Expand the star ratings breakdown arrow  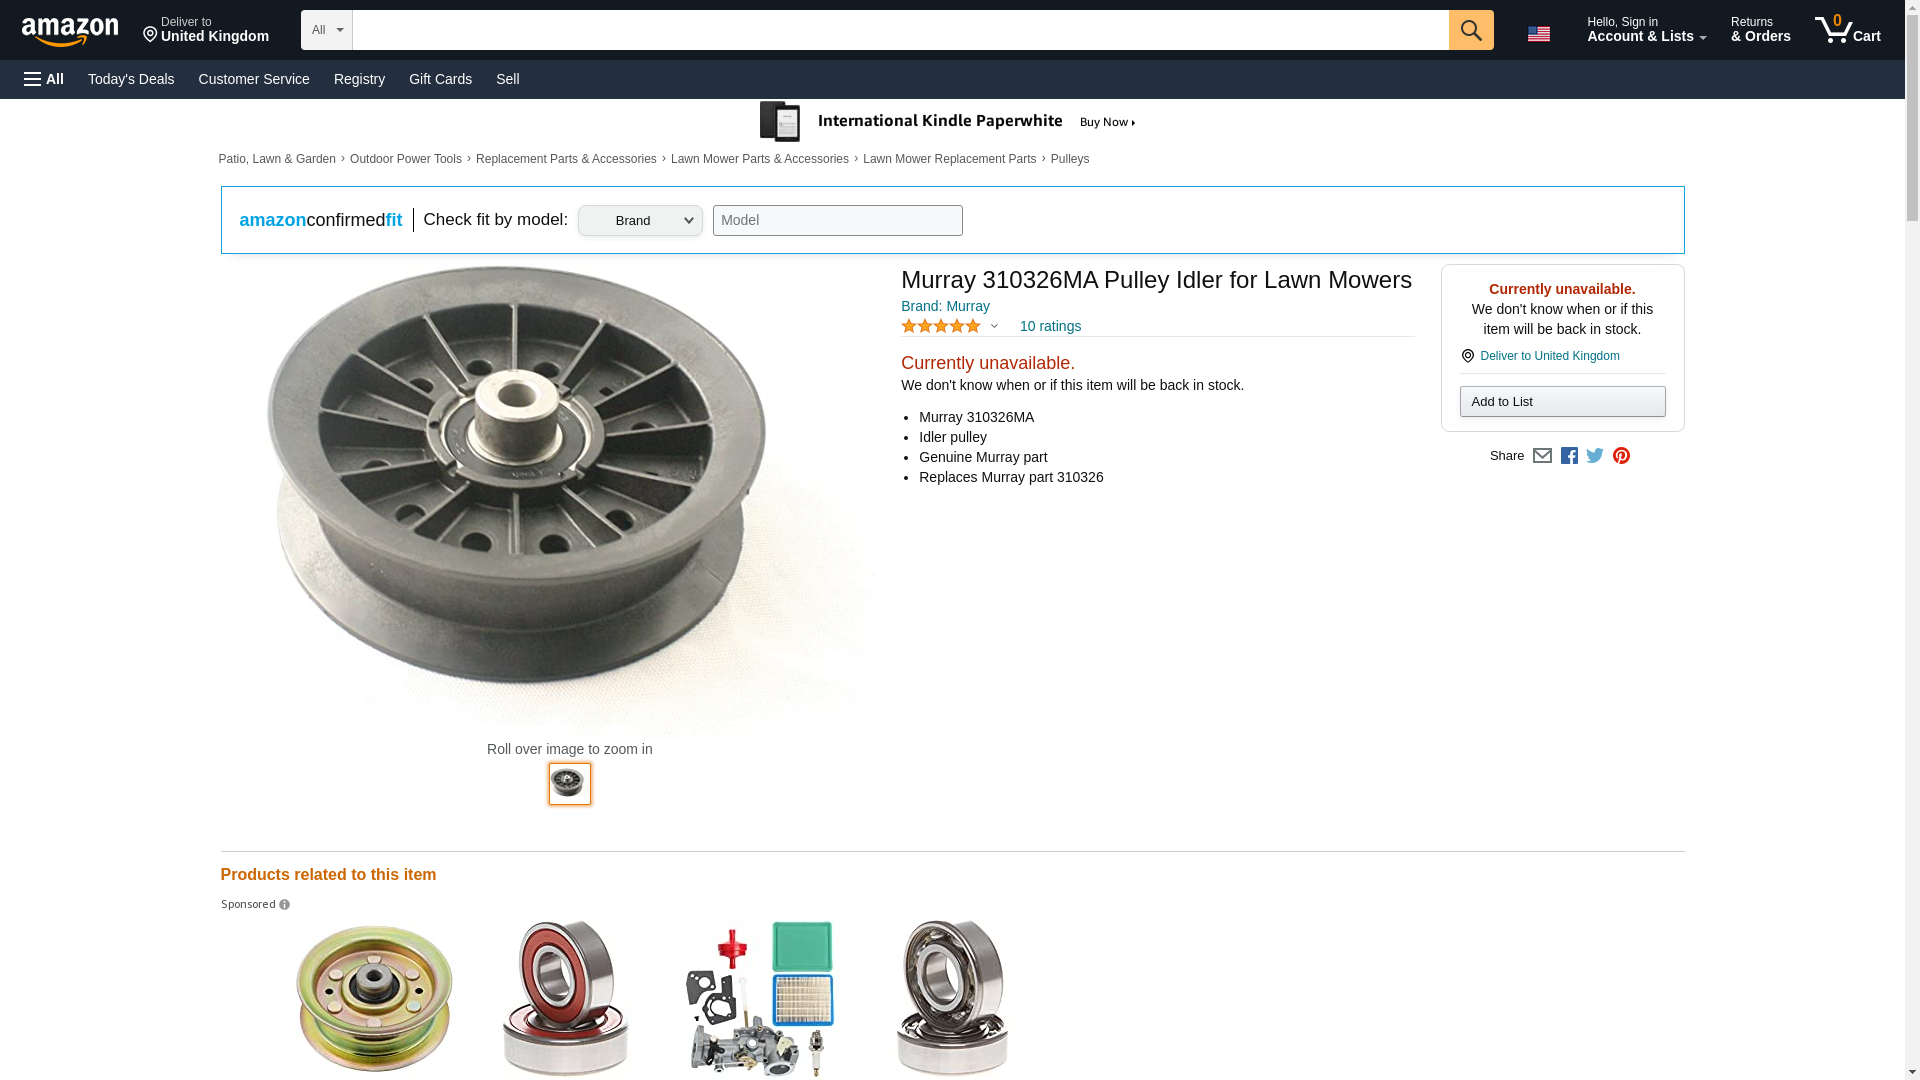coord(994,326)
